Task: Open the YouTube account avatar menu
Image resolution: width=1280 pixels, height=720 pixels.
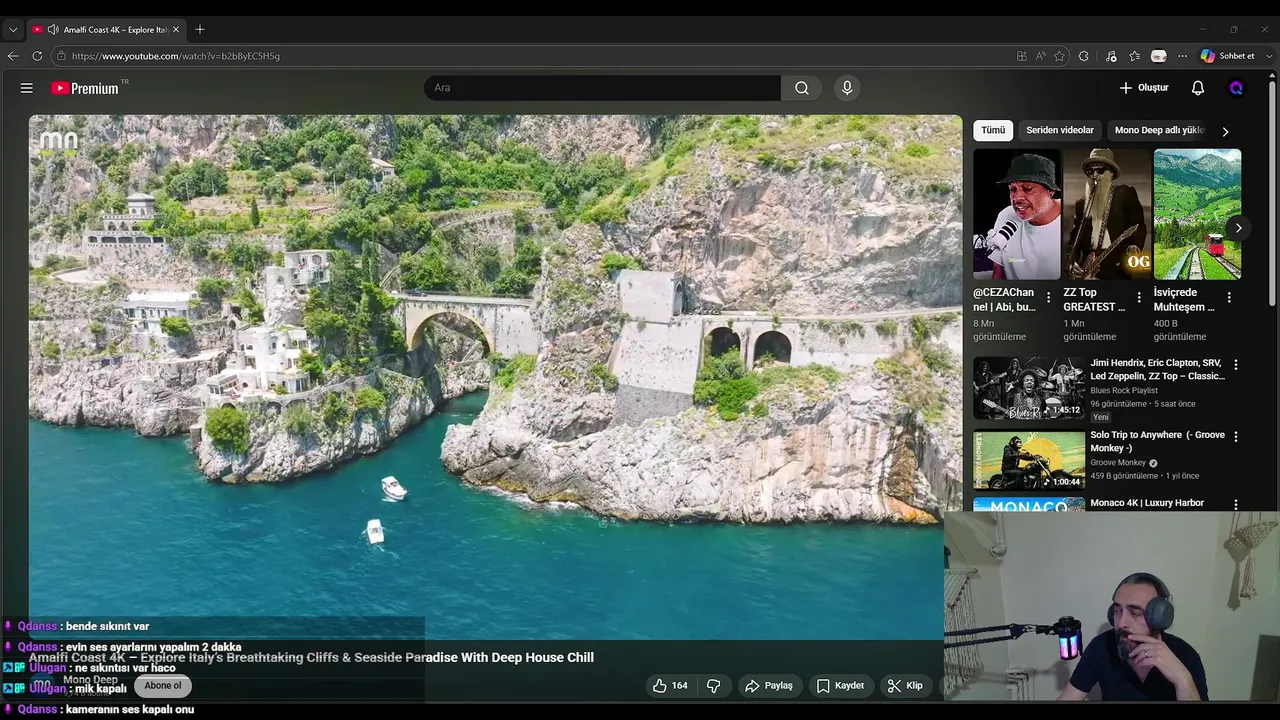Action: coord(1236,88)
